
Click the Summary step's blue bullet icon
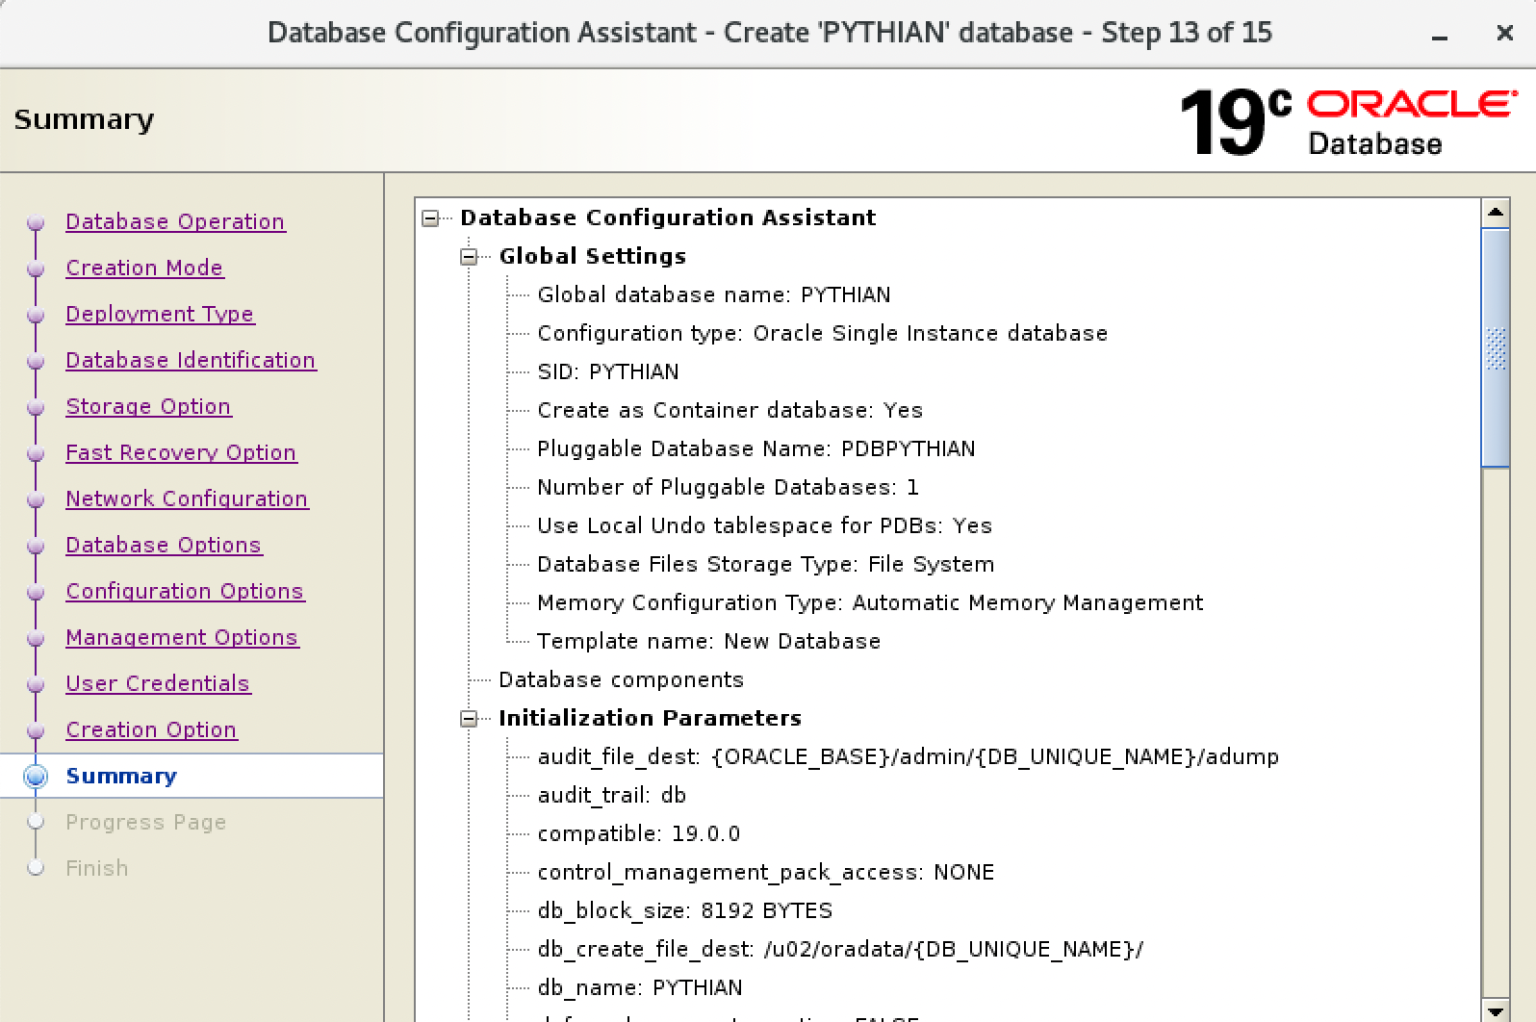[x=36, y=776]
